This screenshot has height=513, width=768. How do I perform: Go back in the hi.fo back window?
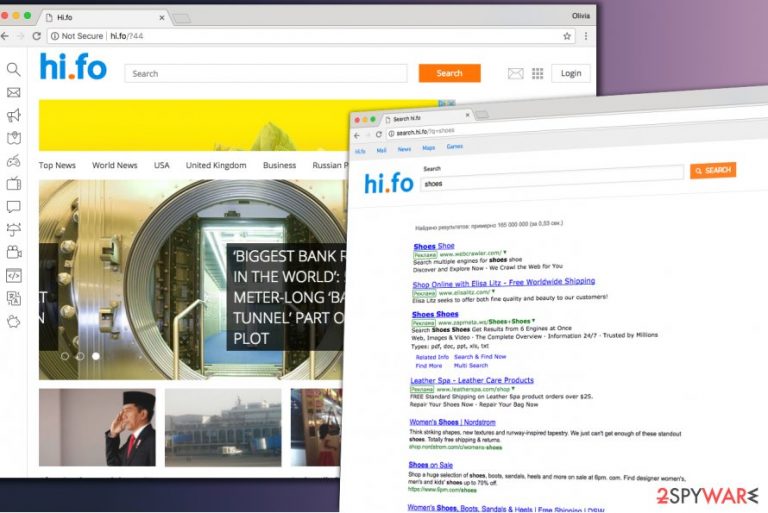click(5, 36)
